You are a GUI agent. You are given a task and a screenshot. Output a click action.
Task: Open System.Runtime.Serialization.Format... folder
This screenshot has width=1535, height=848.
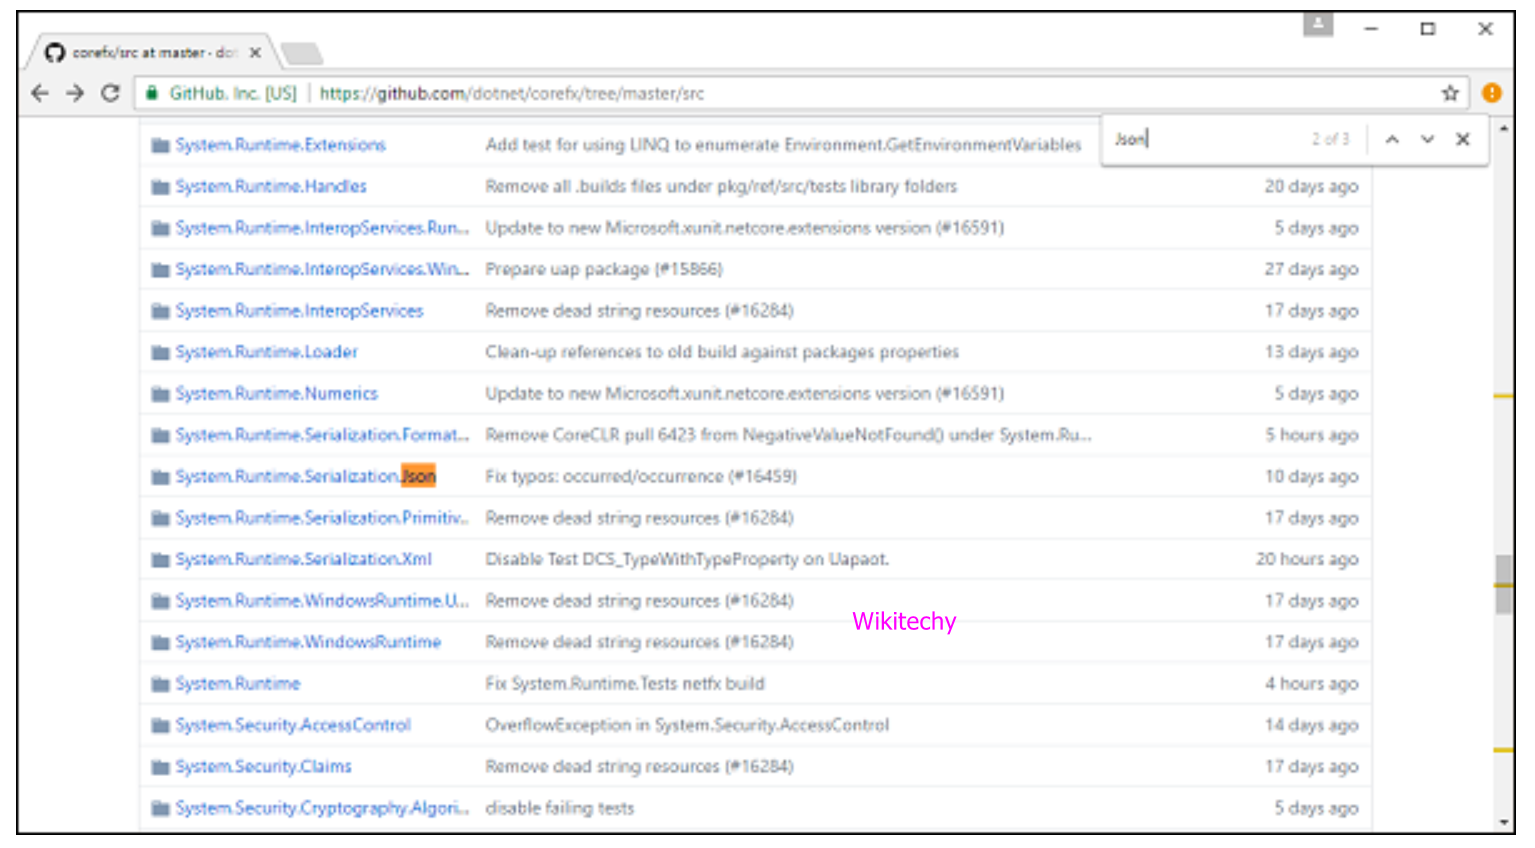point(322,435)
